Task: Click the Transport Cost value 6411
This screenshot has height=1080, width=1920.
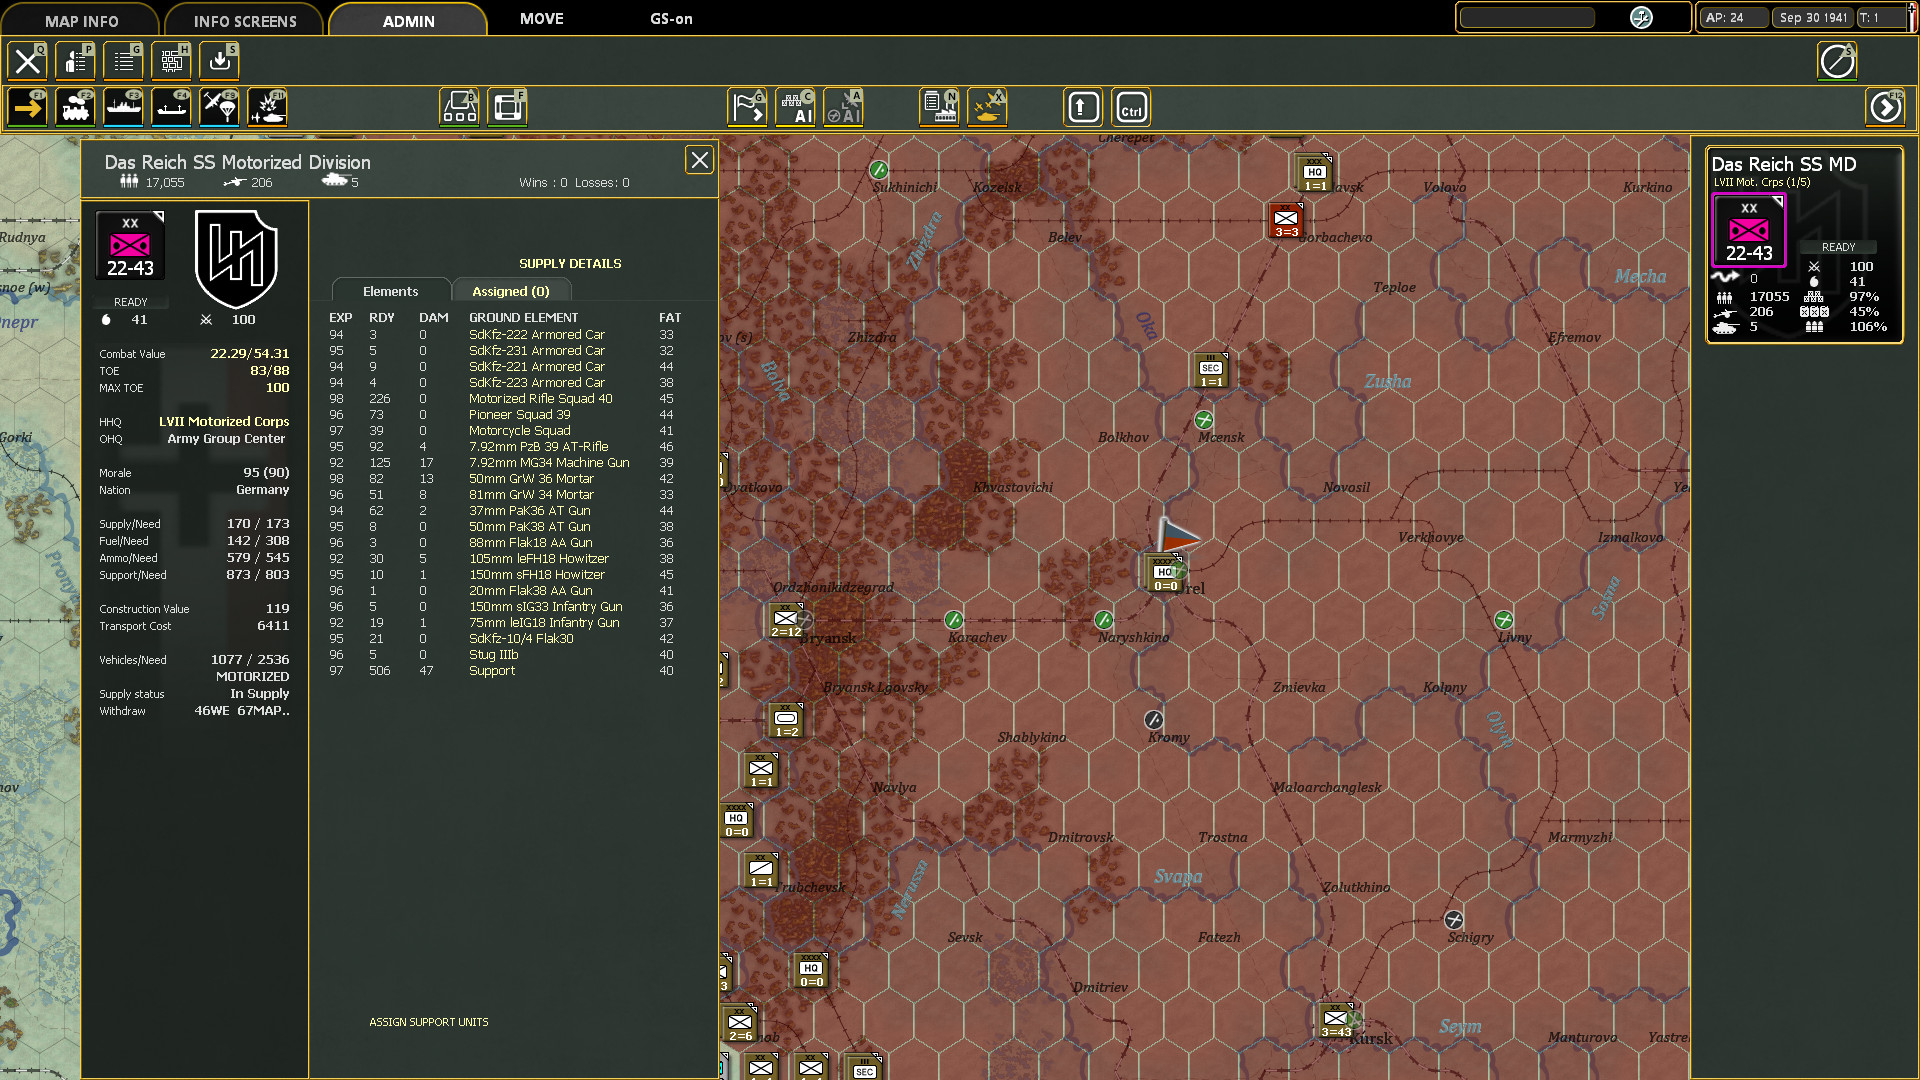Action: coord(273,626)
